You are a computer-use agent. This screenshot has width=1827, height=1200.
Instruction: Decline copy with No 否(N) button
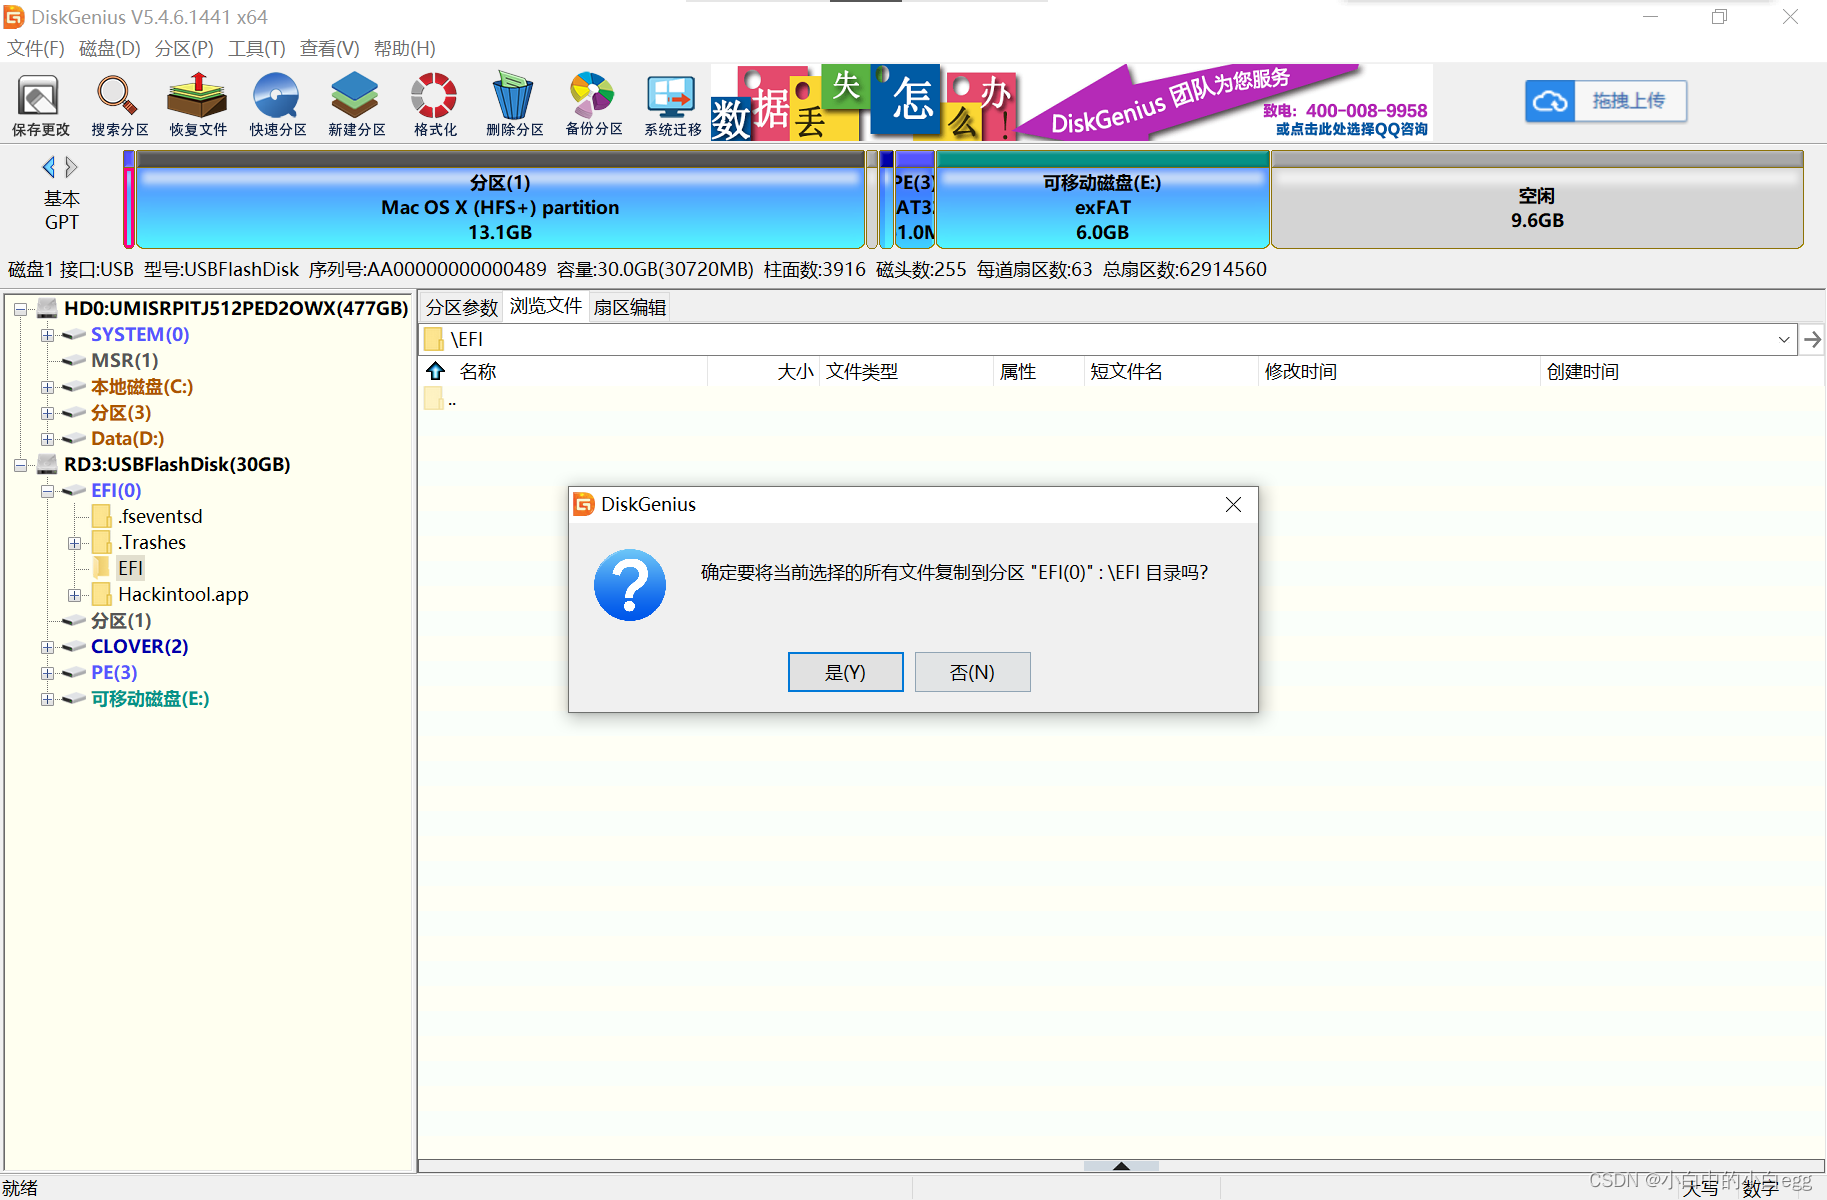pos(972,672)
